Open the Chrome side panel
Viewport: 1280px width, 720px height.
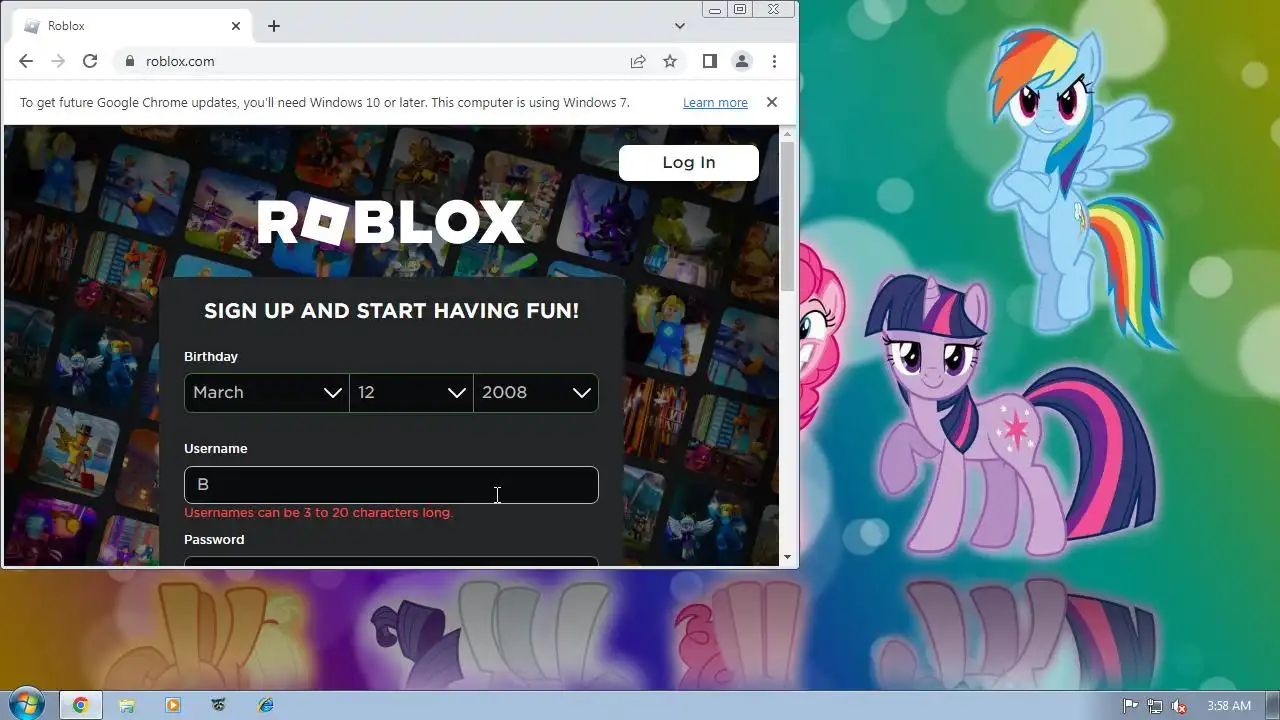tap(710, 61)
